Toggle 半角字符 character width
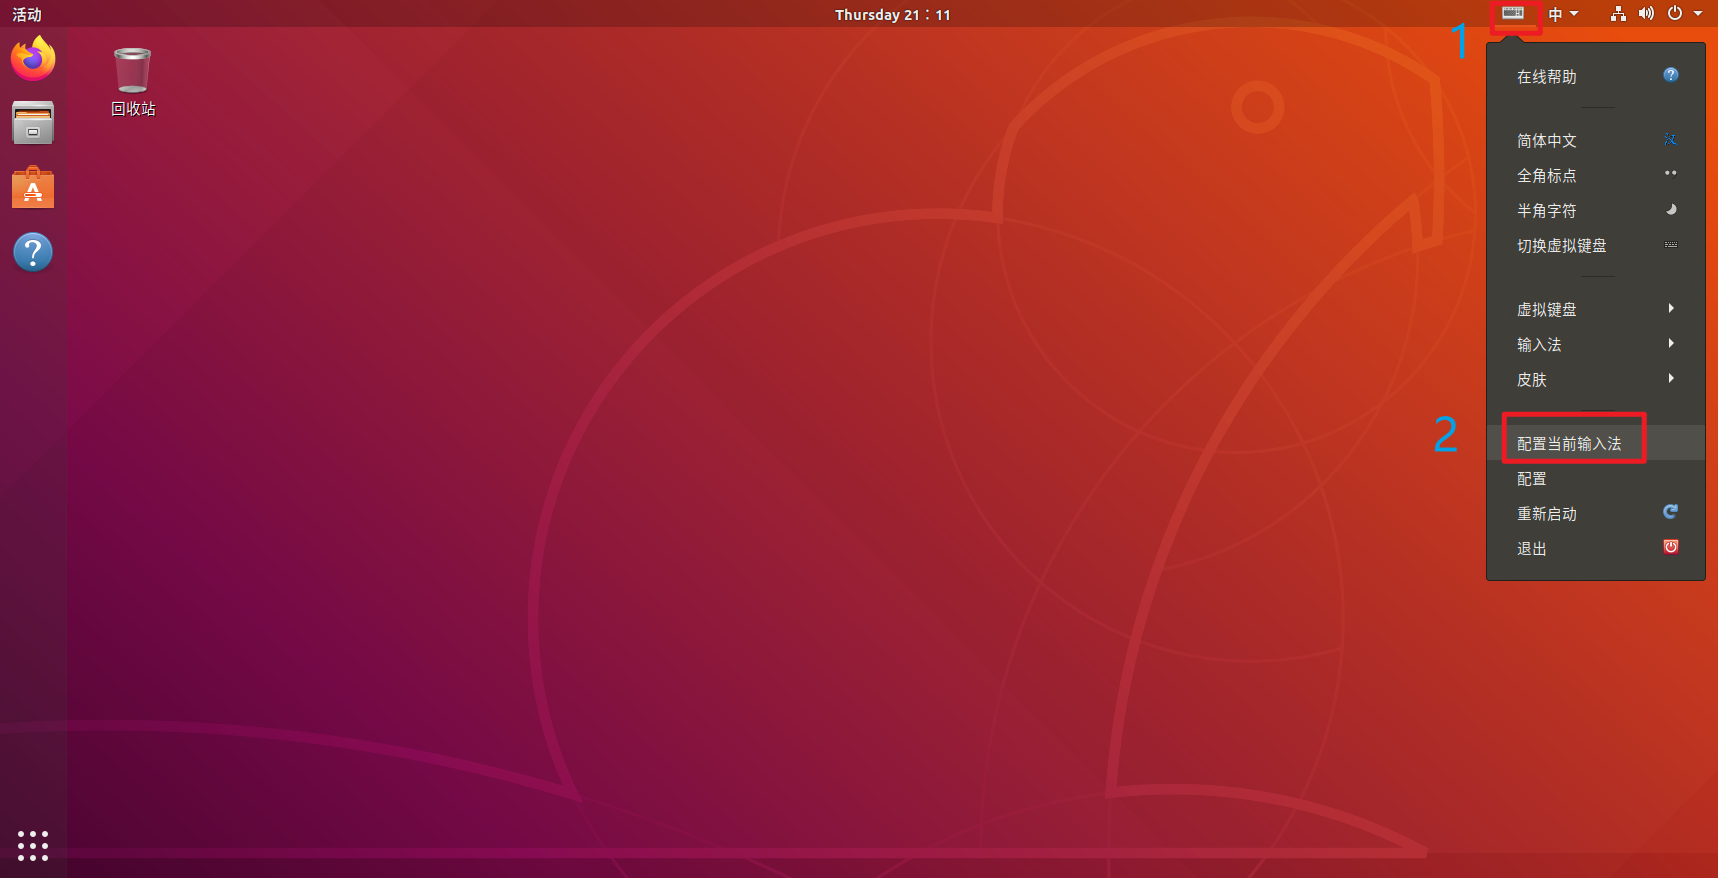1718x878 pixels. [x=1596, y=211]
